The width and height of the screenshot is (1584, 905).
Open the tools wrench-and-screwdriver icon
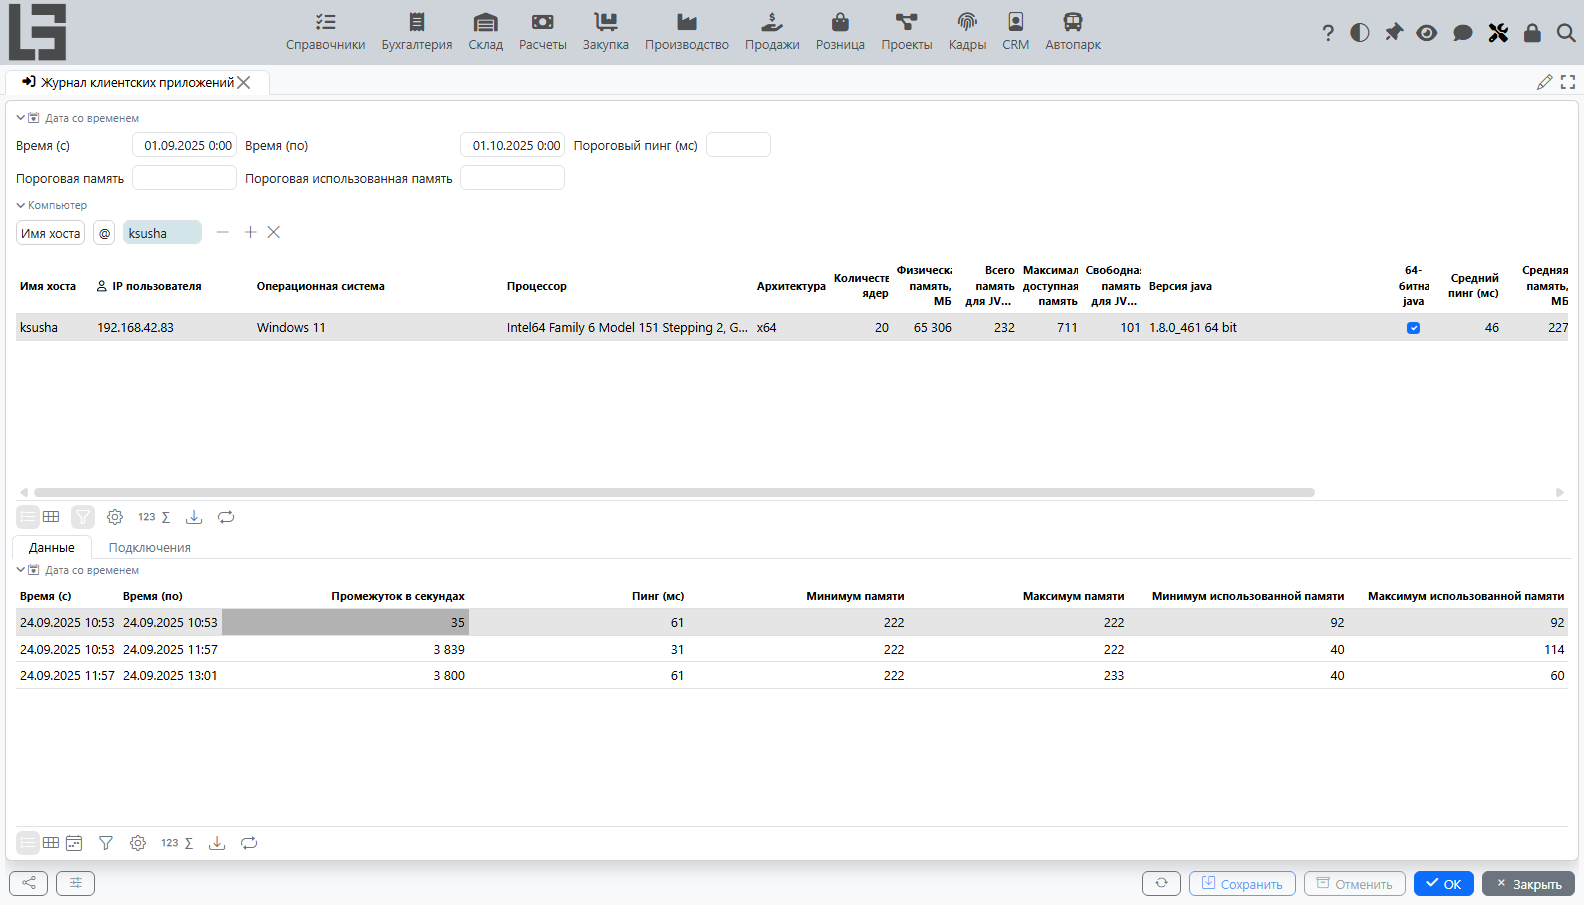(x=1498, y=33)
